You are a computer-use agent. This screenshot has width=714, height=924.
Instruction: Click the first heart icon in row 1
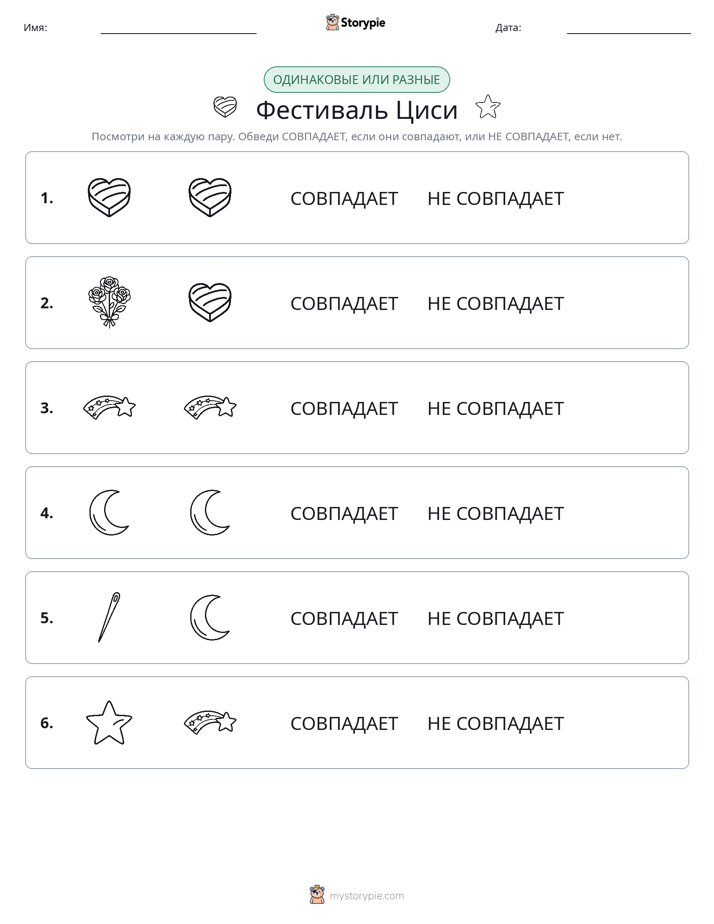(x=109, y=197)
